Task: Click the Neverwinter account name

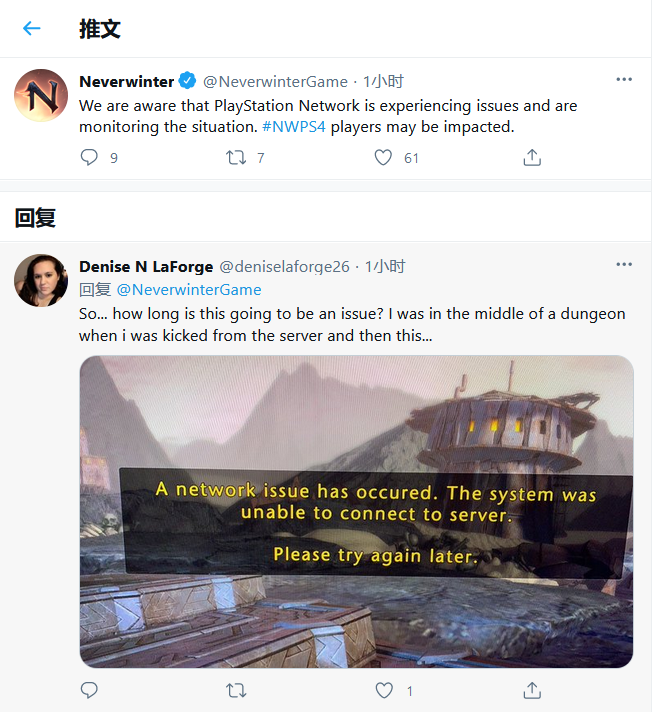Action: 126,81
